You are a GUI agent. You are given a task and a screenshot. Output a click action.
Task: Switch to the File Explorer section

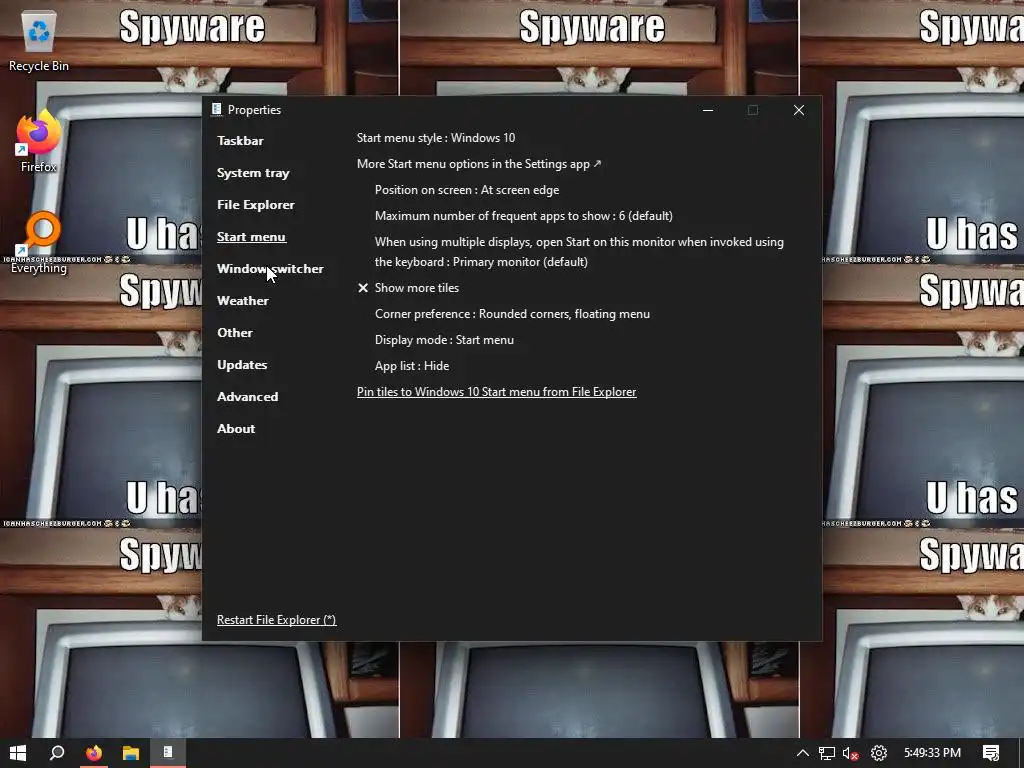pos(256,205)
